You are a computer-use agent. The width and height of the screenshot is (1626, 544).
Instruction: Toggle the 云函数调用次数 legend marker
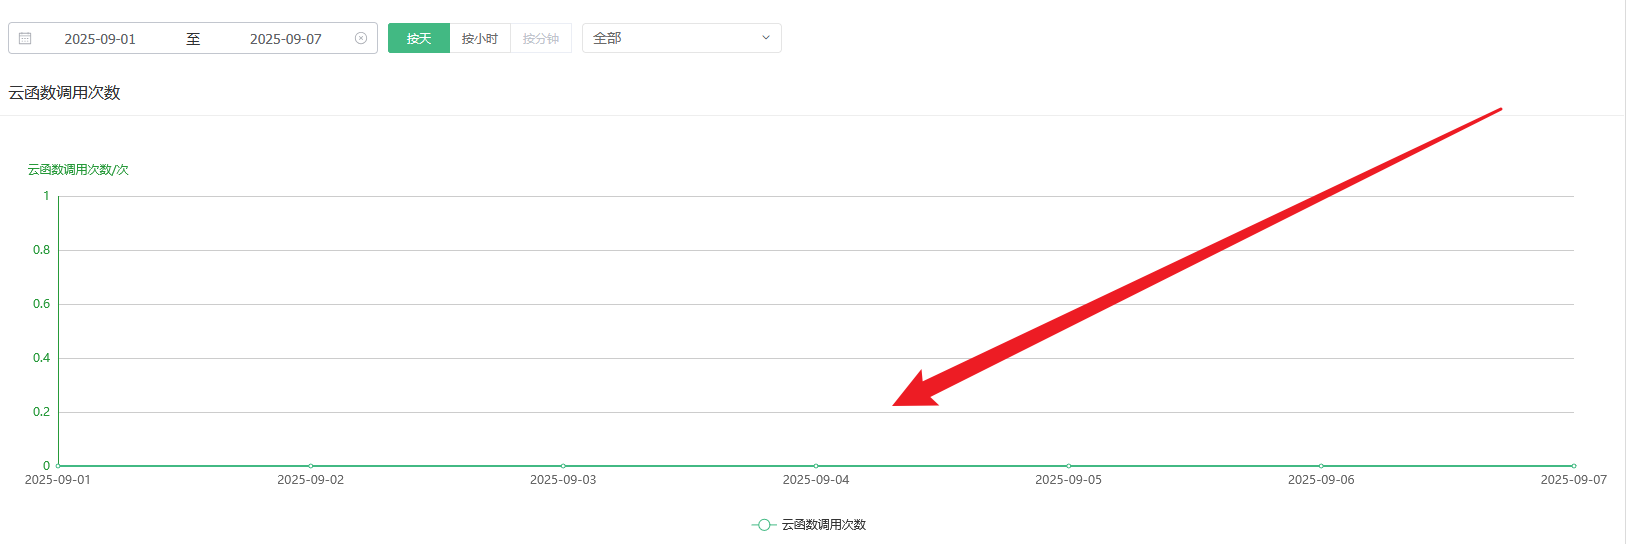pyautogui.click(x=764, y=525)
